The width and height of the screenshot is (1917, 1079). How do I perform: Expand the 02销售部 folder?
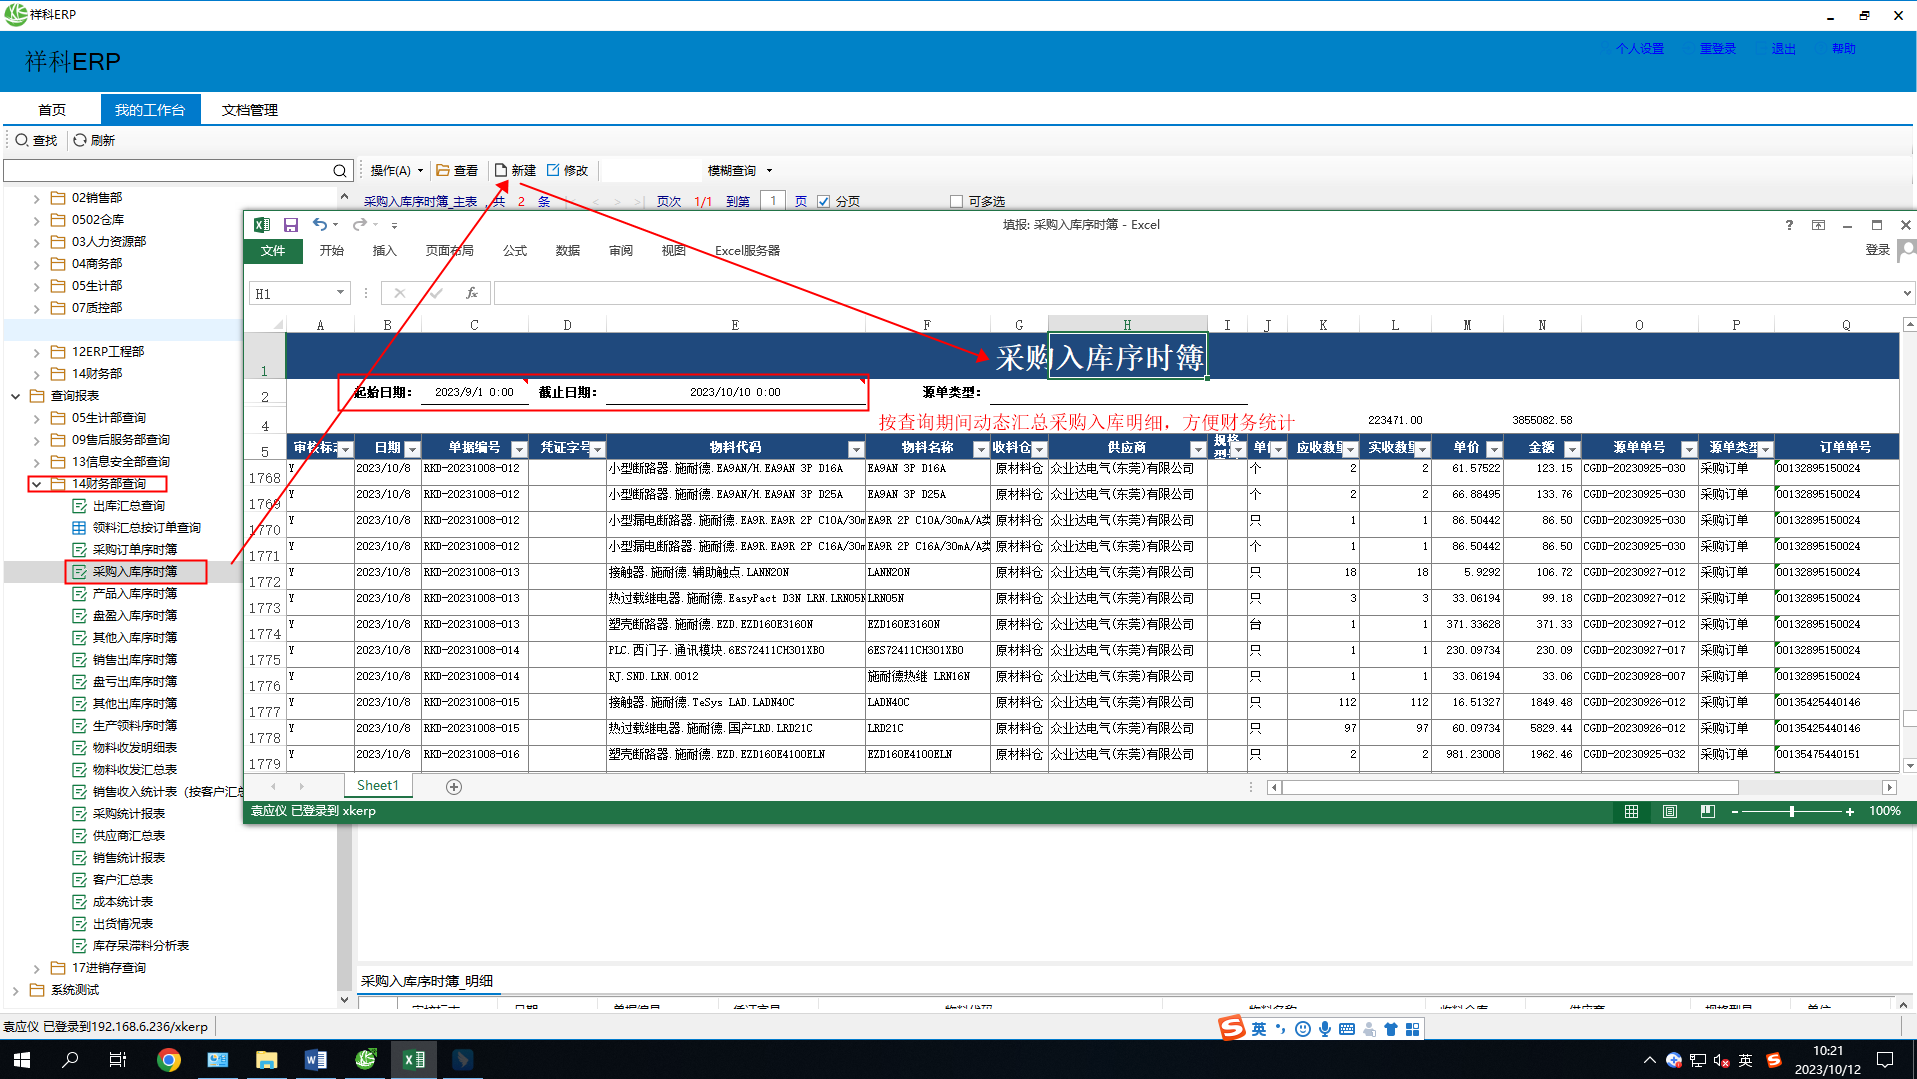click(37, 198)
